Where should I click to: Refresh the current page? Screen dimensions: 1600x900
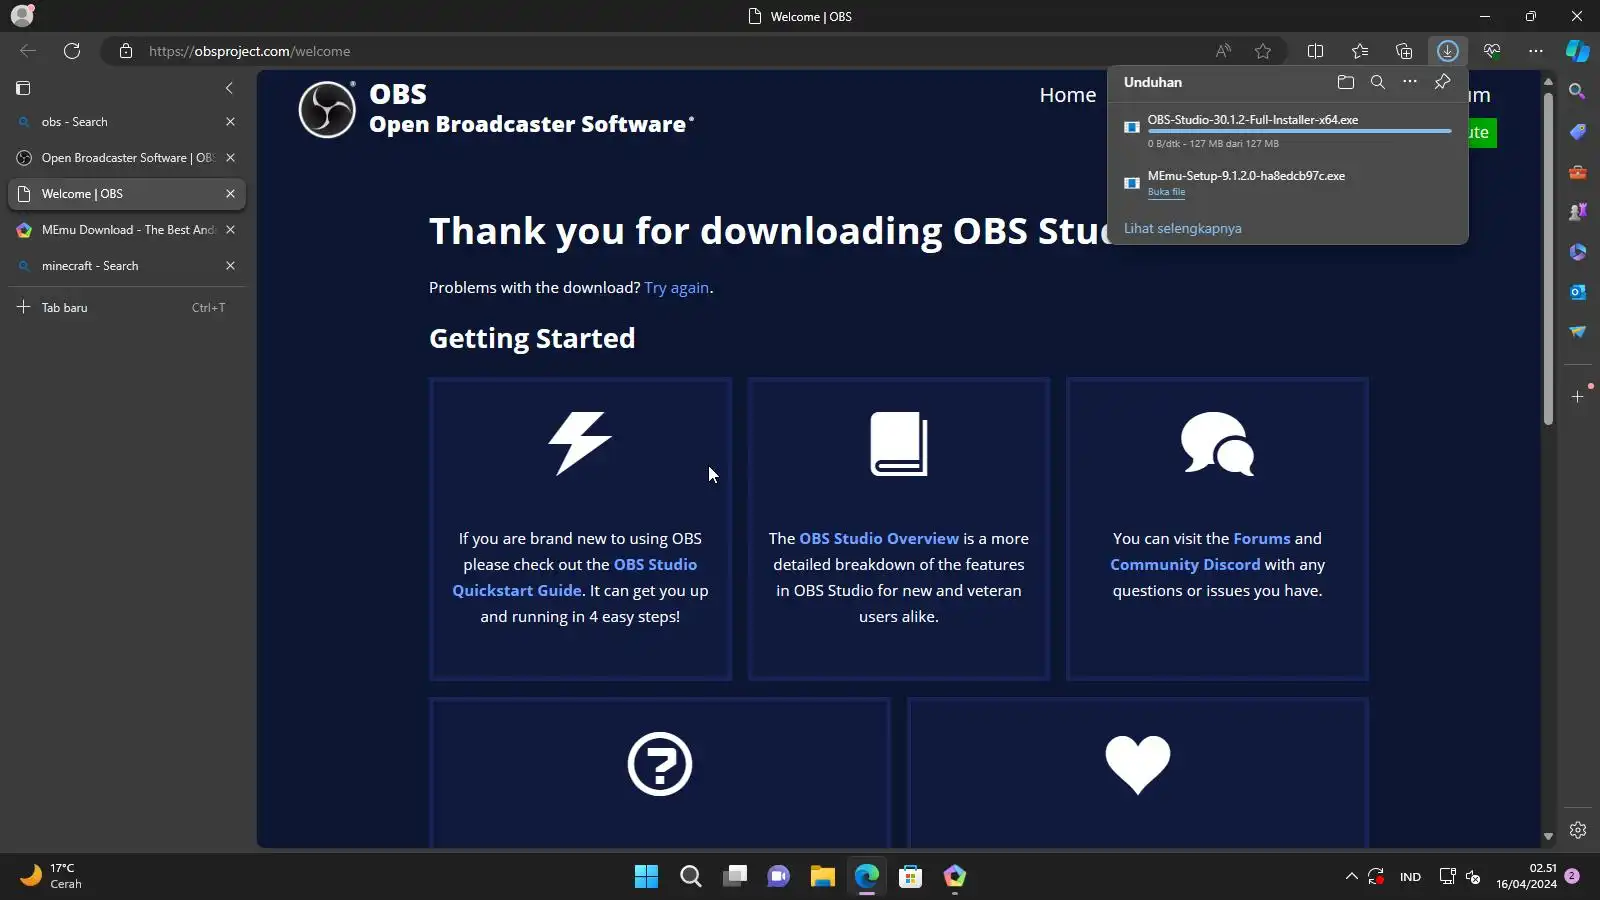(72, 51)
